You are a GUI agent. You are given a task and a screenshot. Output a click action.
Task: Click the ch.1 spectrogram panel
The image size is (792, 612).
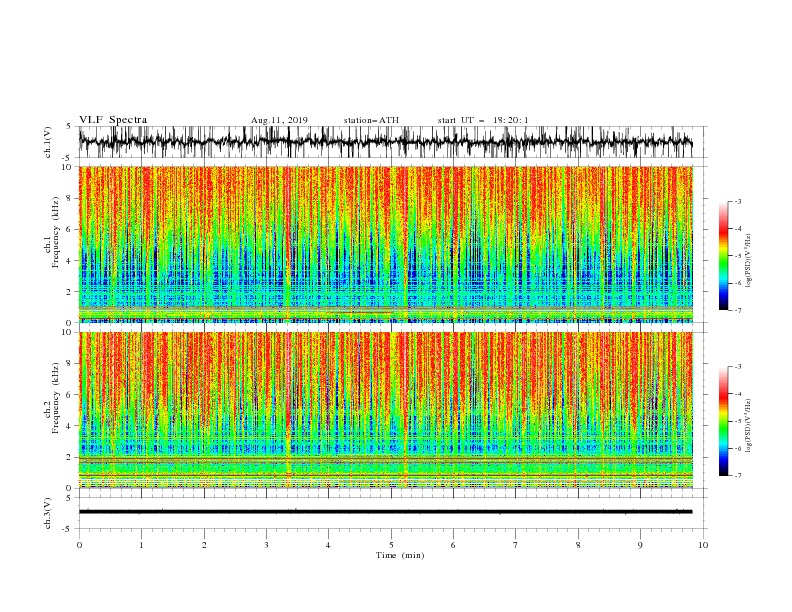click(386, 244)
